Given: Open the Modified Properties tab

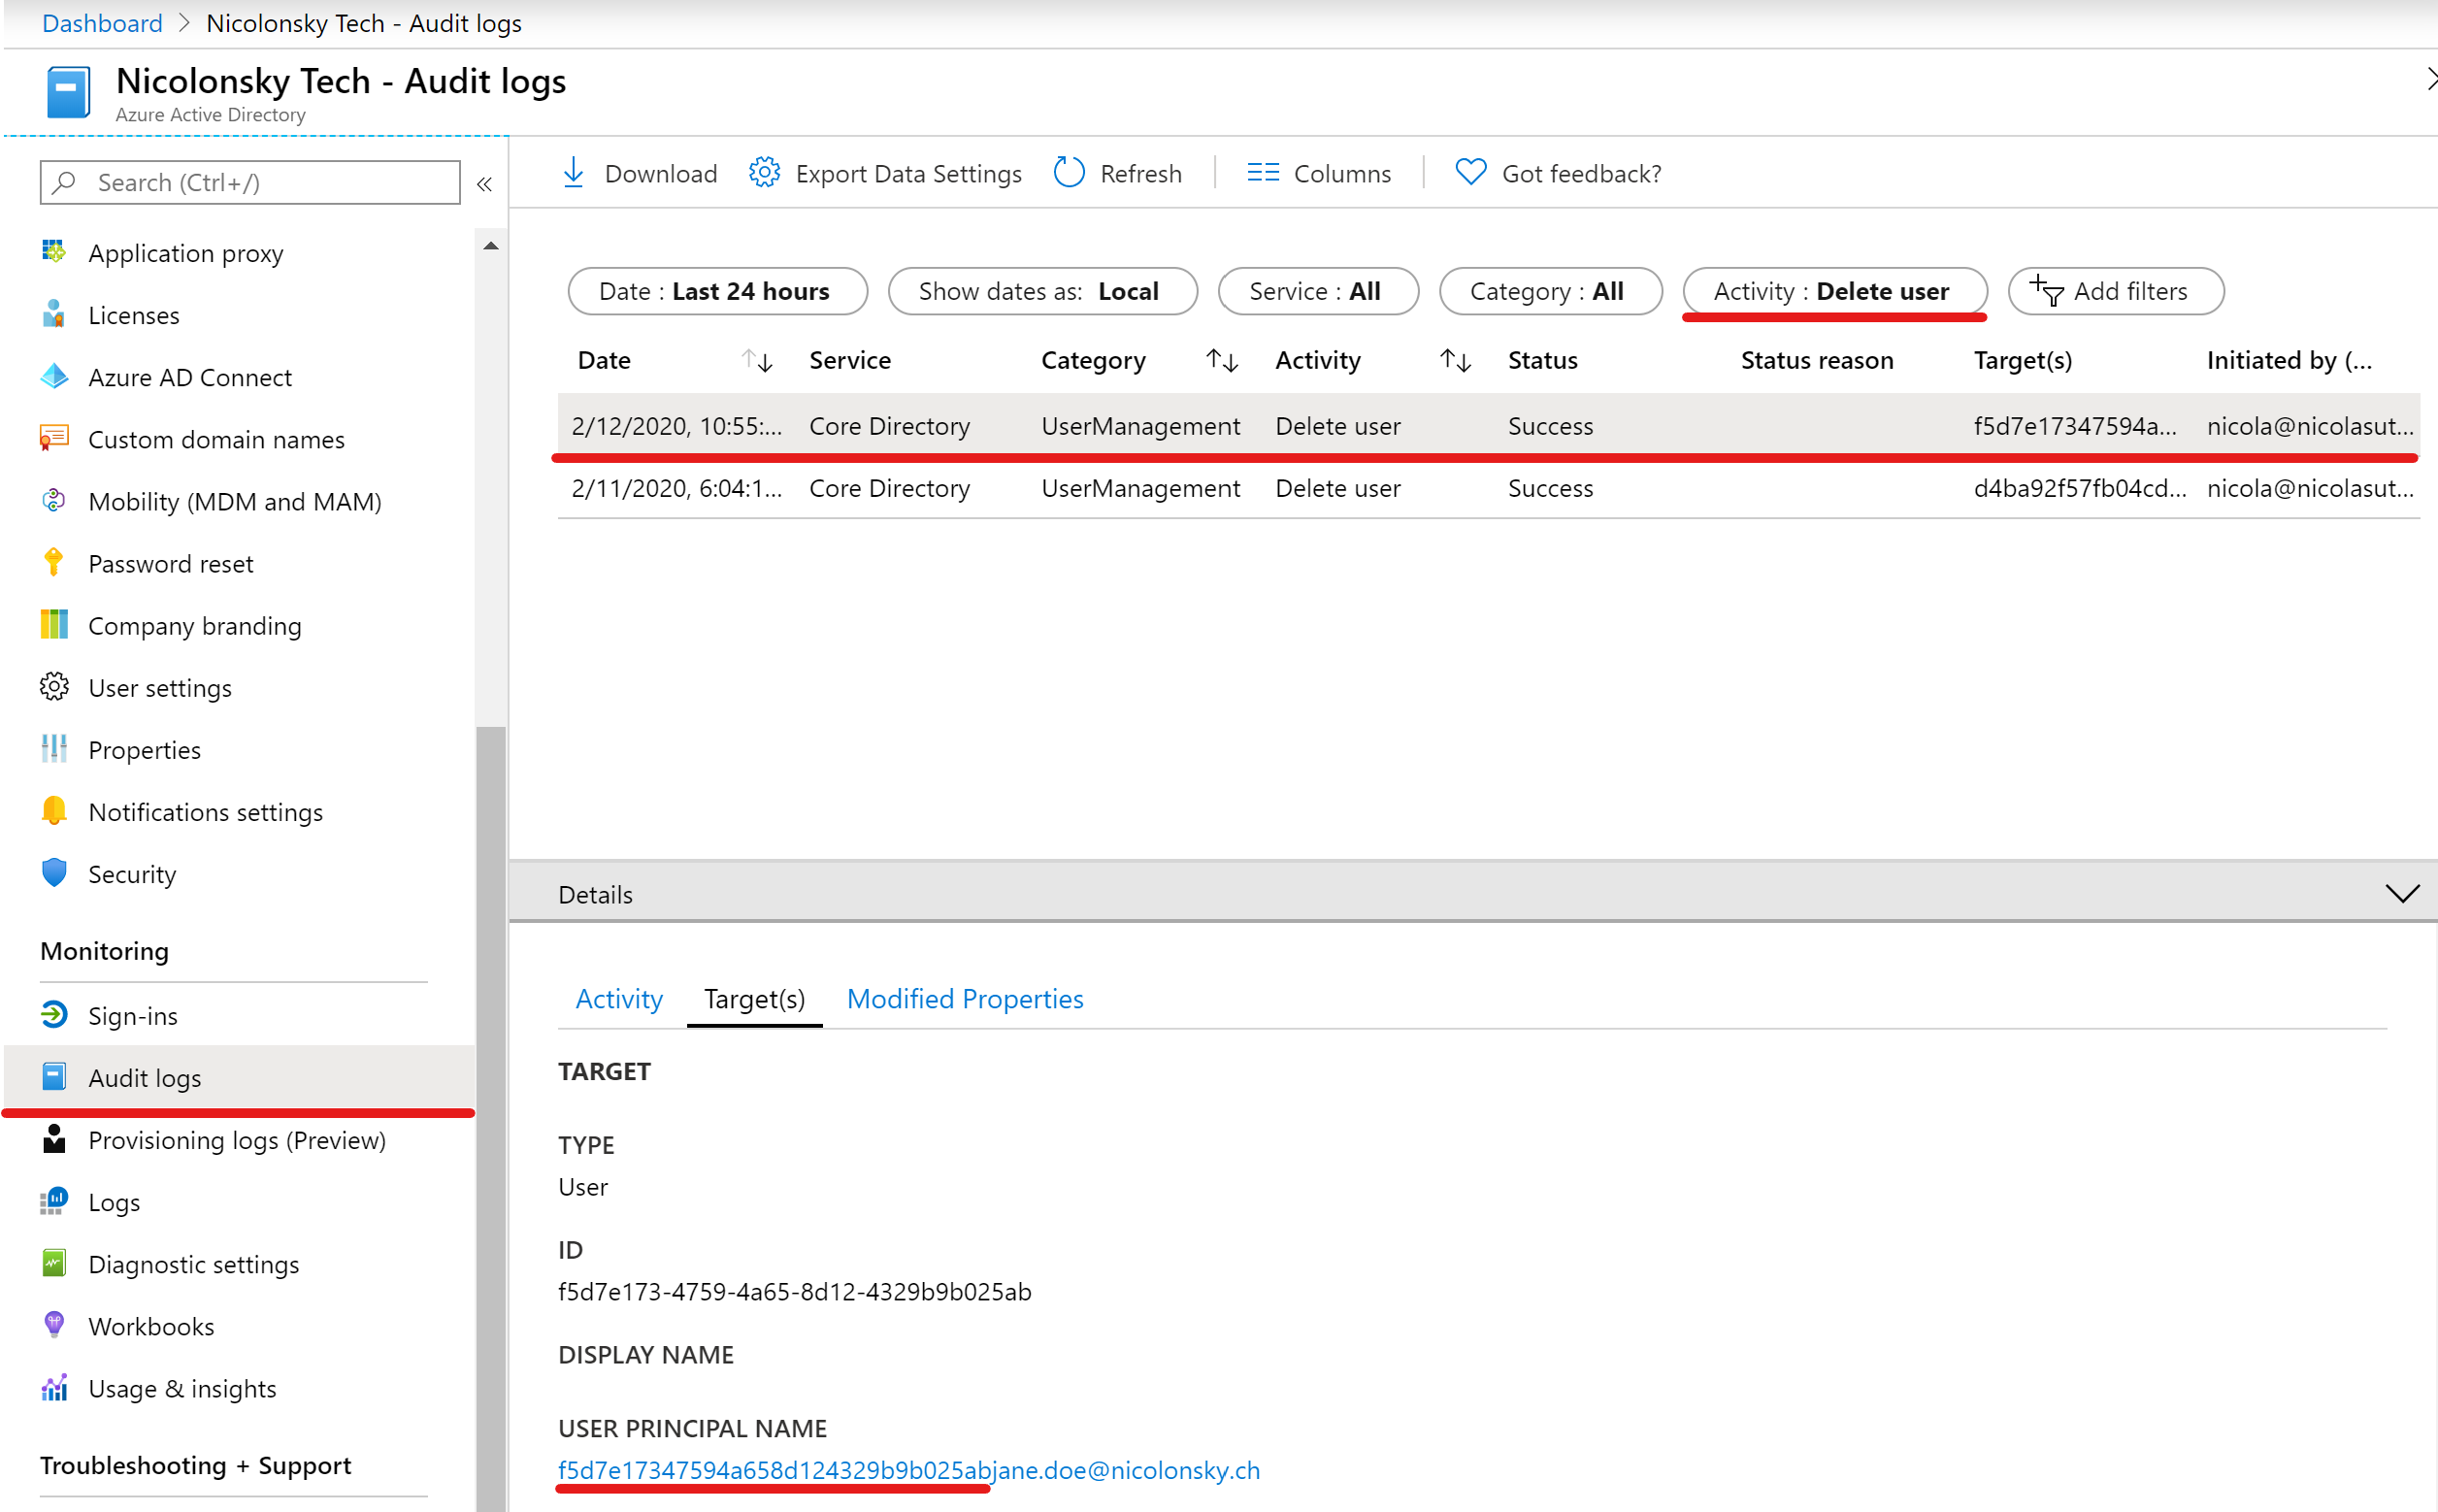Looking at the screenshot, I should tap(965, 998).
